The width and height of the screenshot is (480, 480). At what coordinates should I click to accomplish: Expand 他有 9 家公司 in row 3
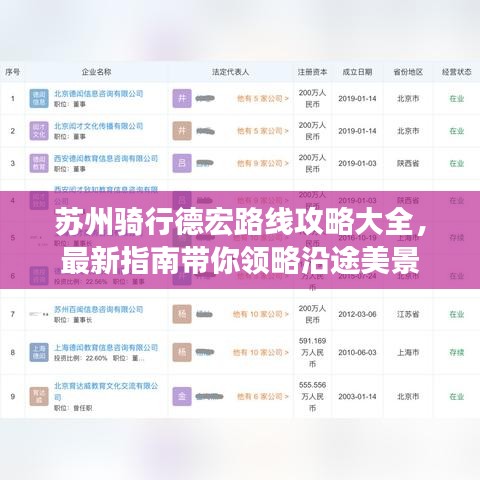coord(263,163)
